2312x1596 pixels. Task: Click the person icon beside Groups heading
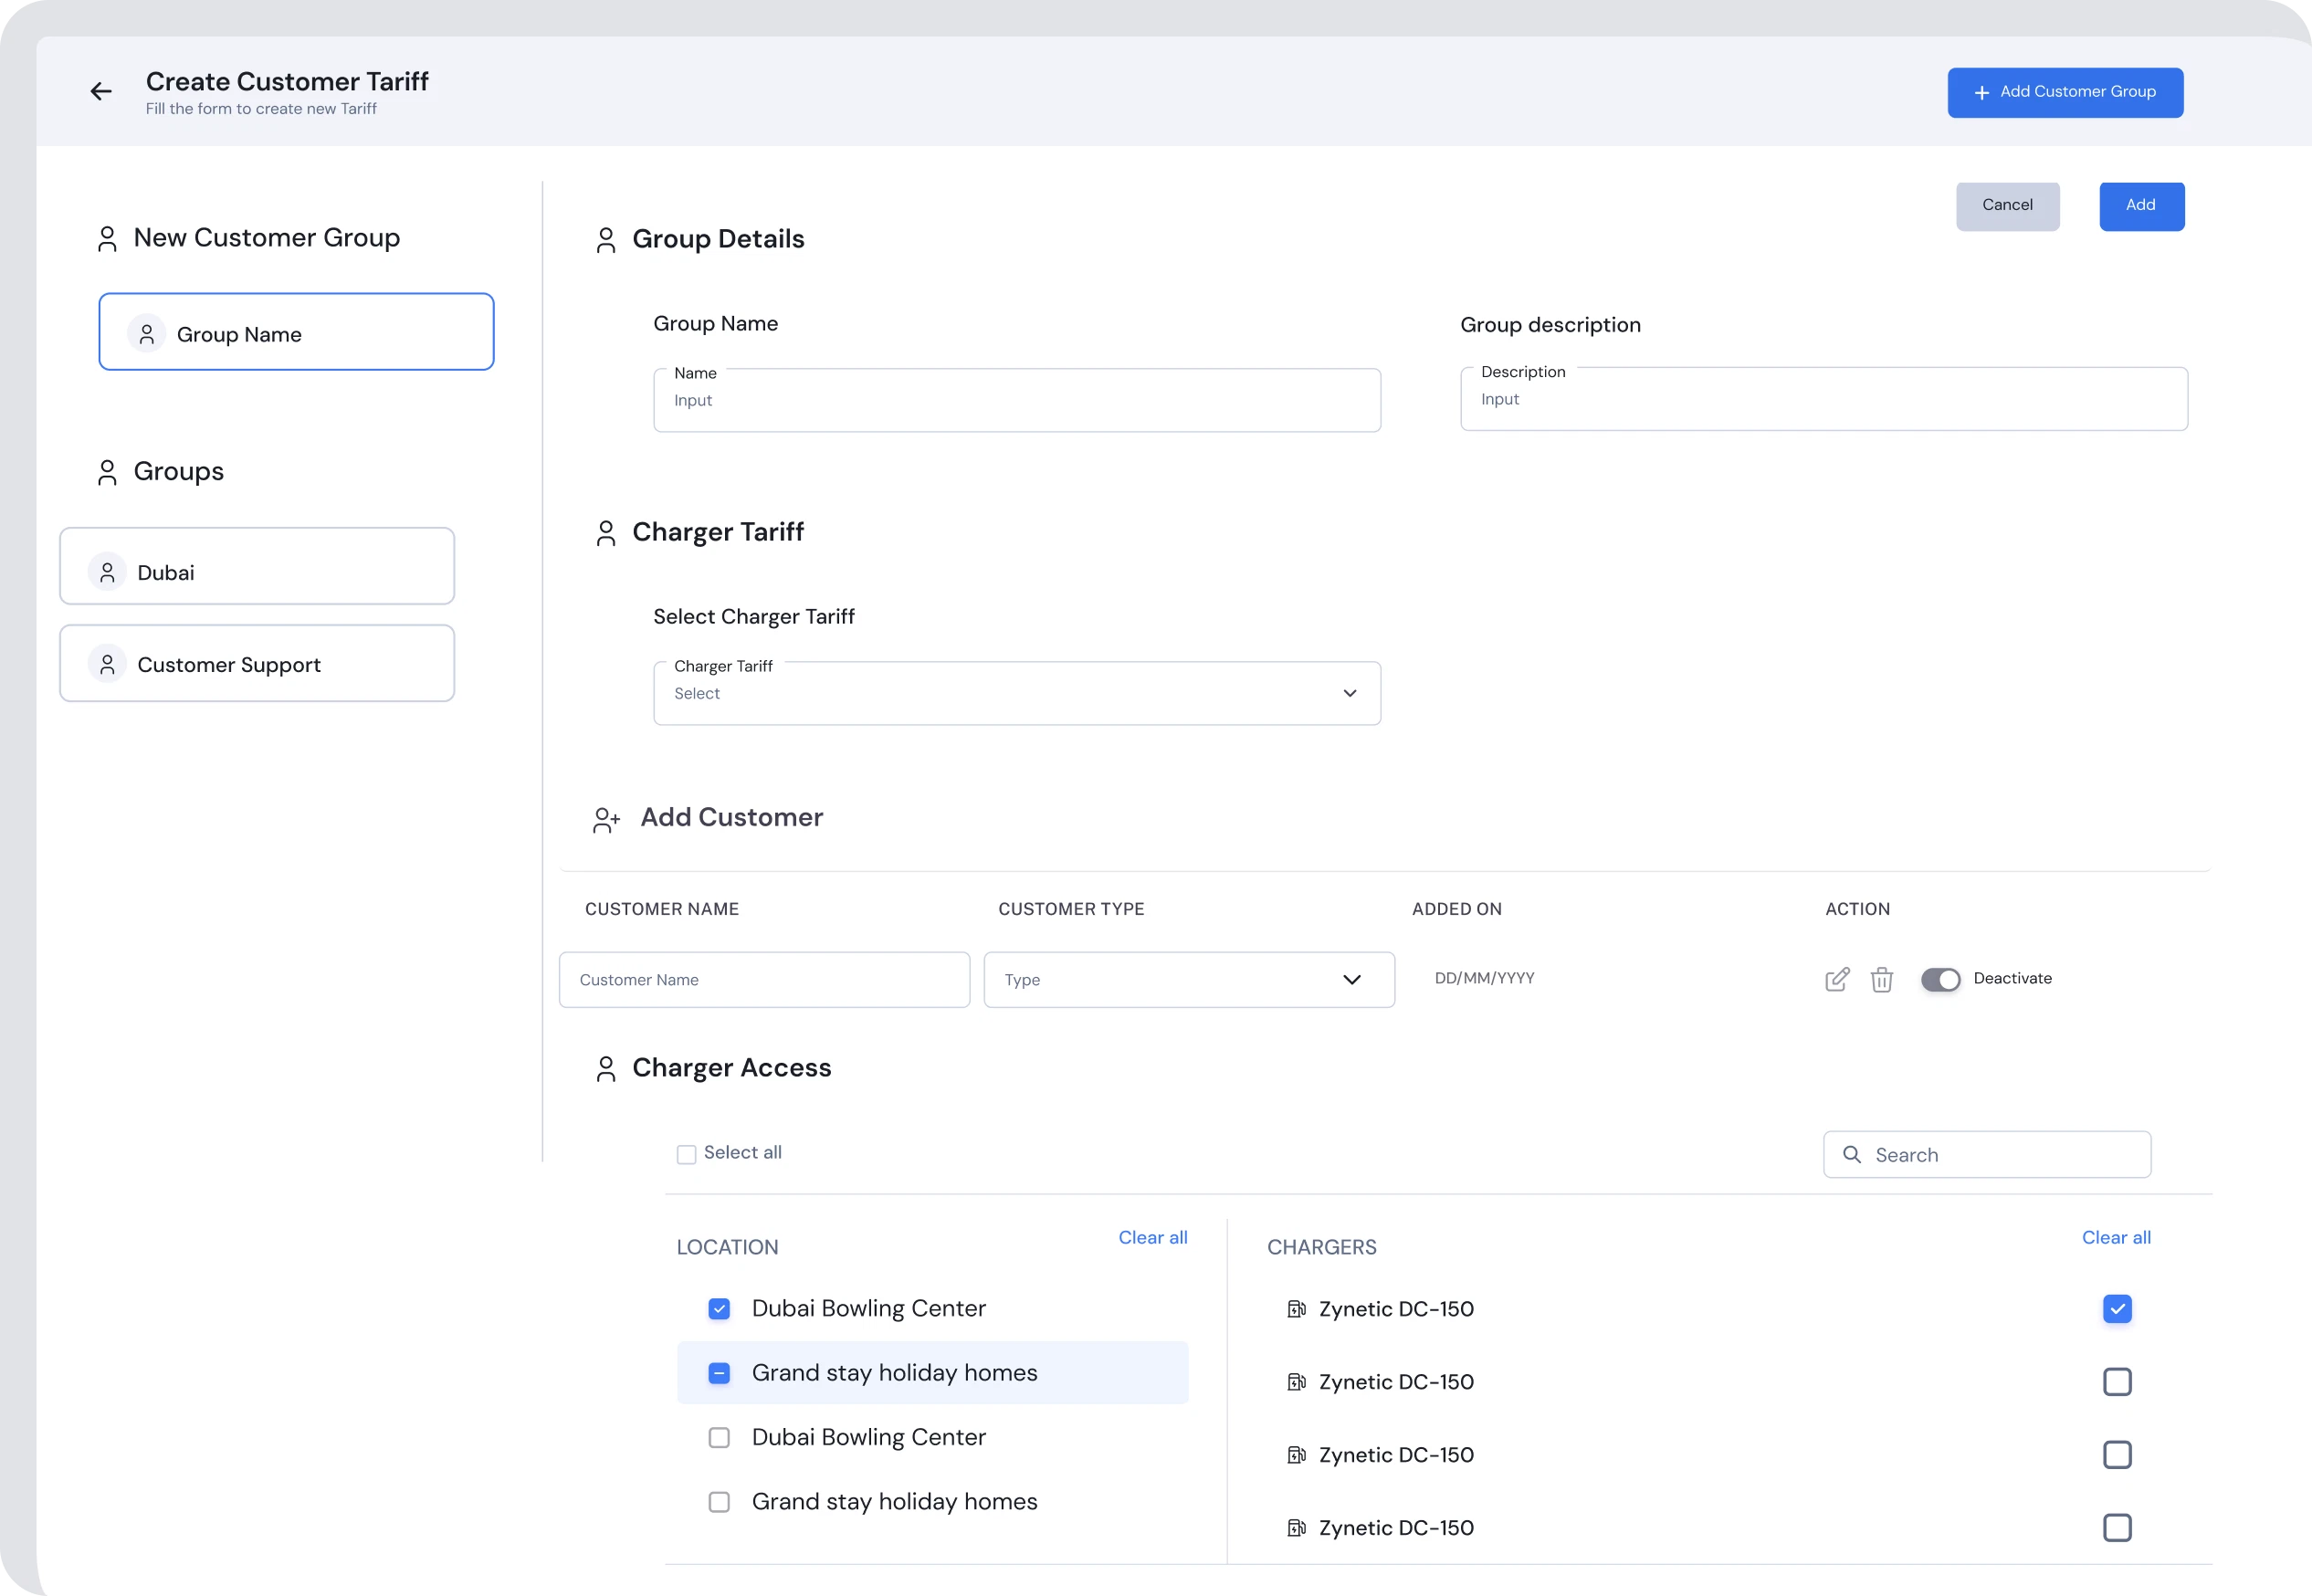(x=107, y=472)
